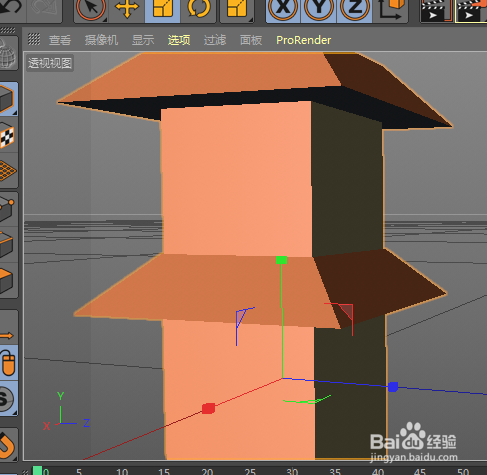Render to Picture Viewer clapperboard

[471, 10]
